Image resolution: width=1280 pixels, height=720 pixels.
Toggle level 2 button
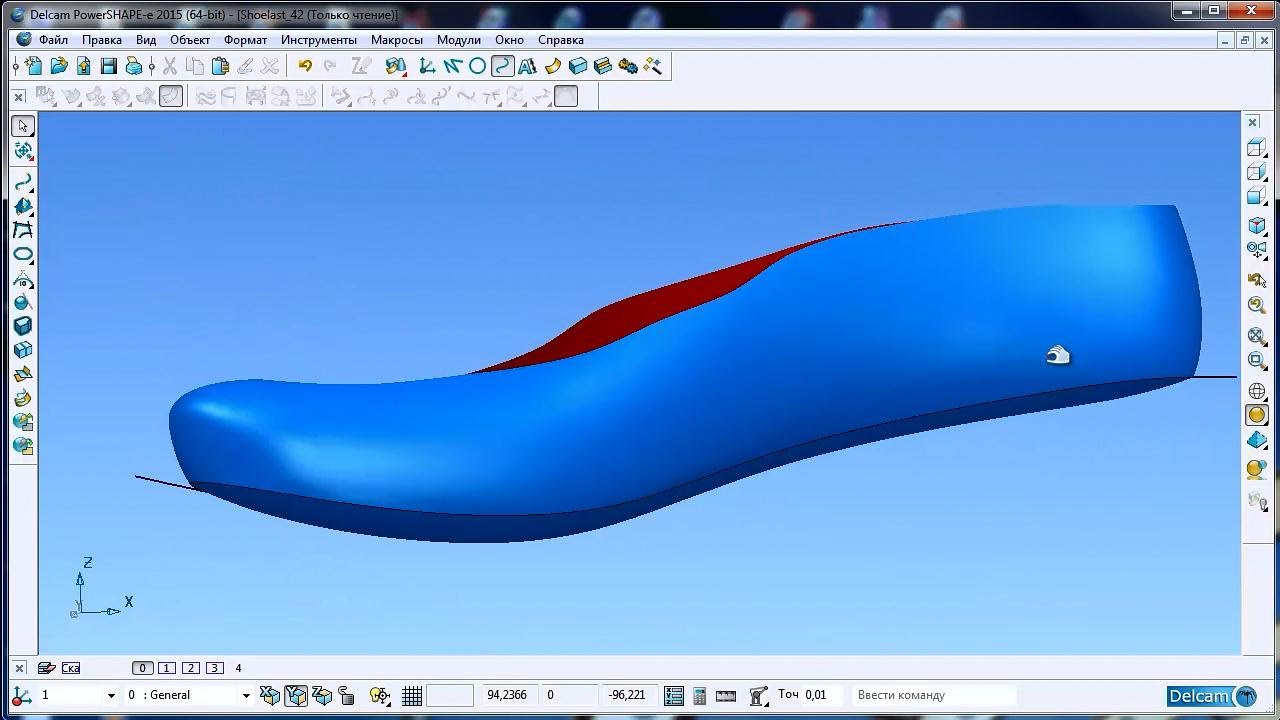point(191,668)
